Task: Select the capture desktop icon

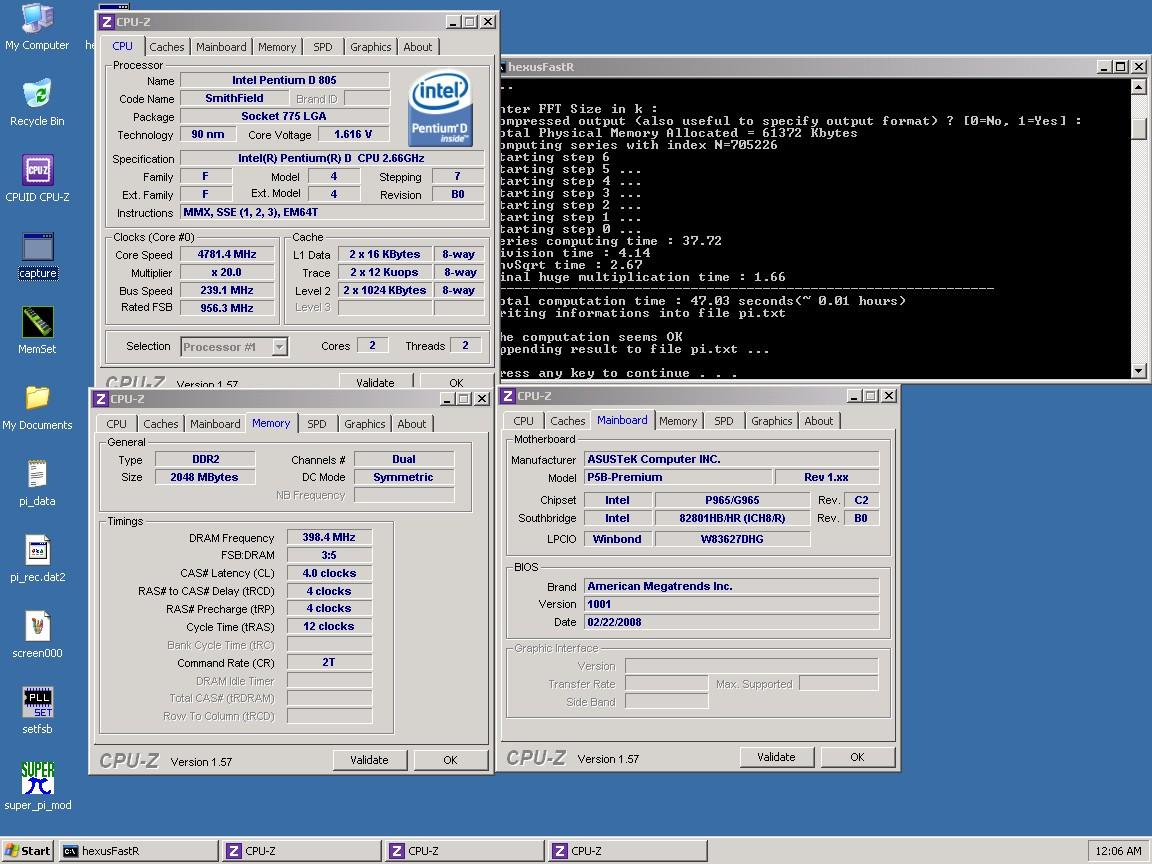Action: [x=37, y=255]
